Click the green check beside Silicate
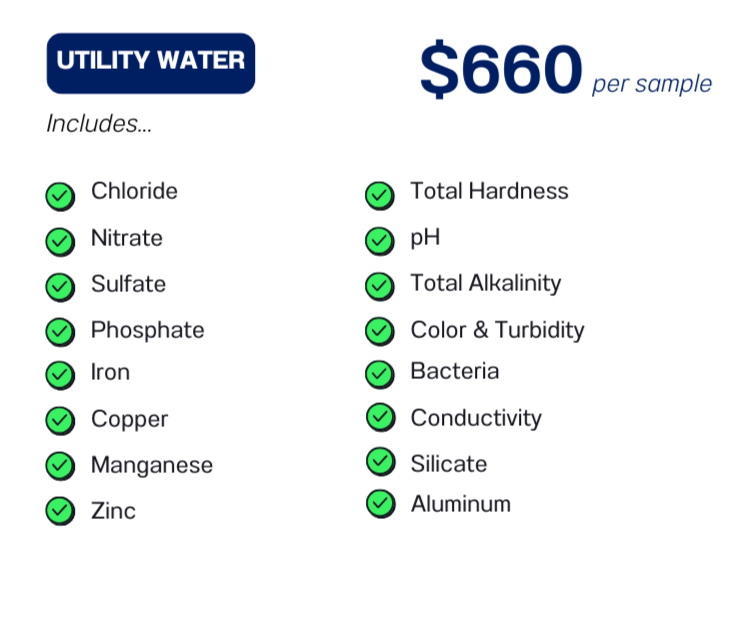 click(x=381, y=462)
